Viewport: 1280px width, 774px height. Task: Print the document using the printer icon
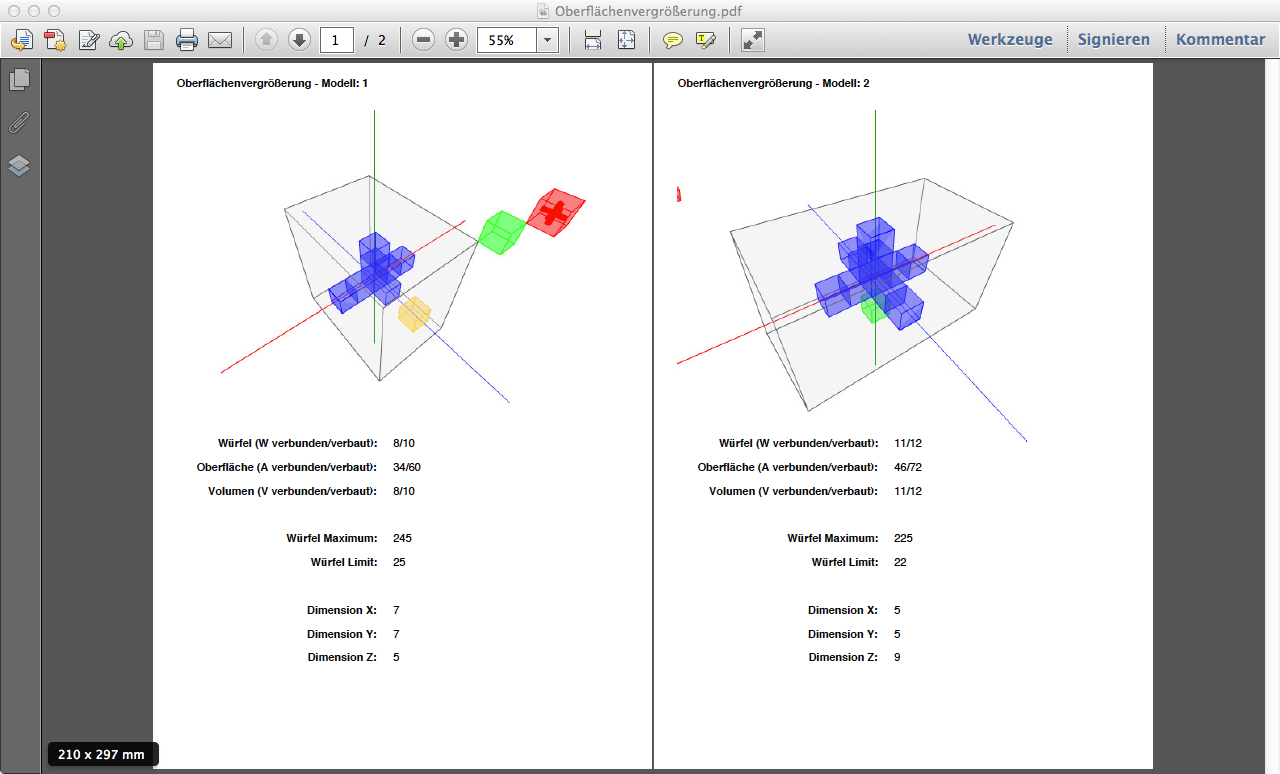(x=187, y=40)
